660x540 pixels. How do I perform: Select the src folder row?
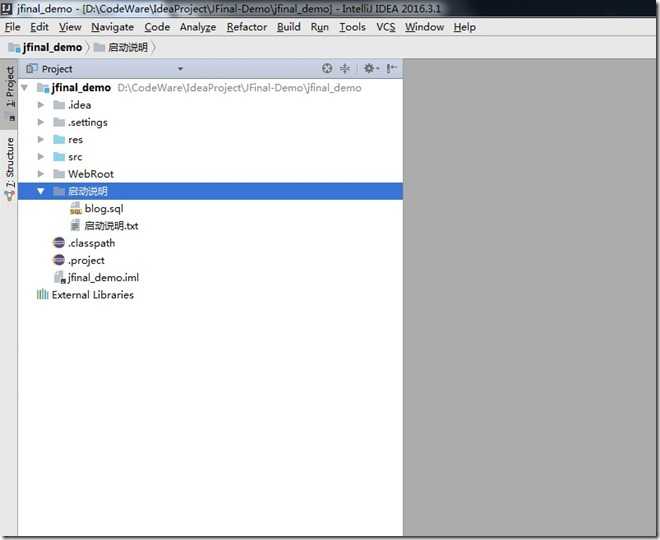click(x=210, y=157)
